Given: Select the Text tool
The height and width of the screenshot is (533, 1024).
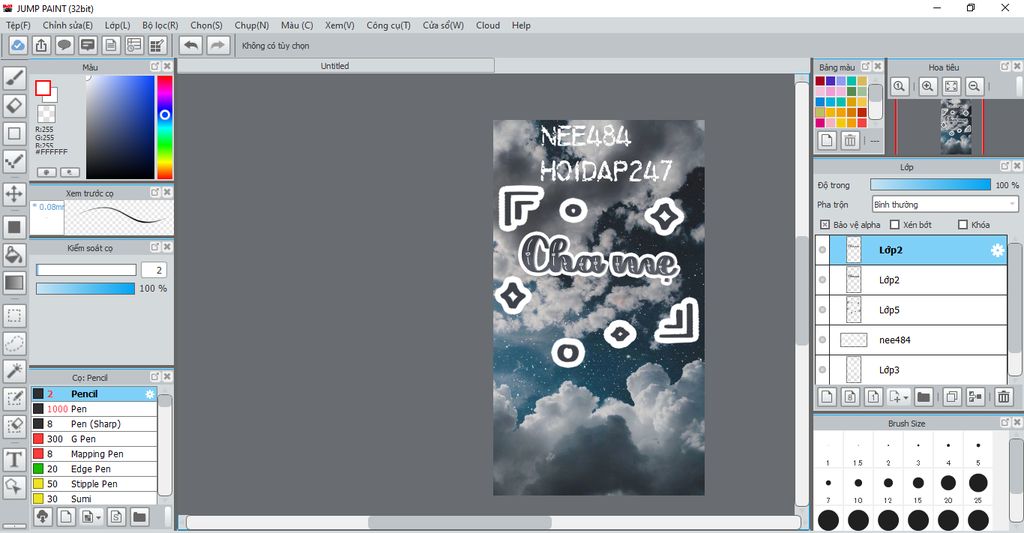Looking at the screenshot, I should (x=14, y=459).
